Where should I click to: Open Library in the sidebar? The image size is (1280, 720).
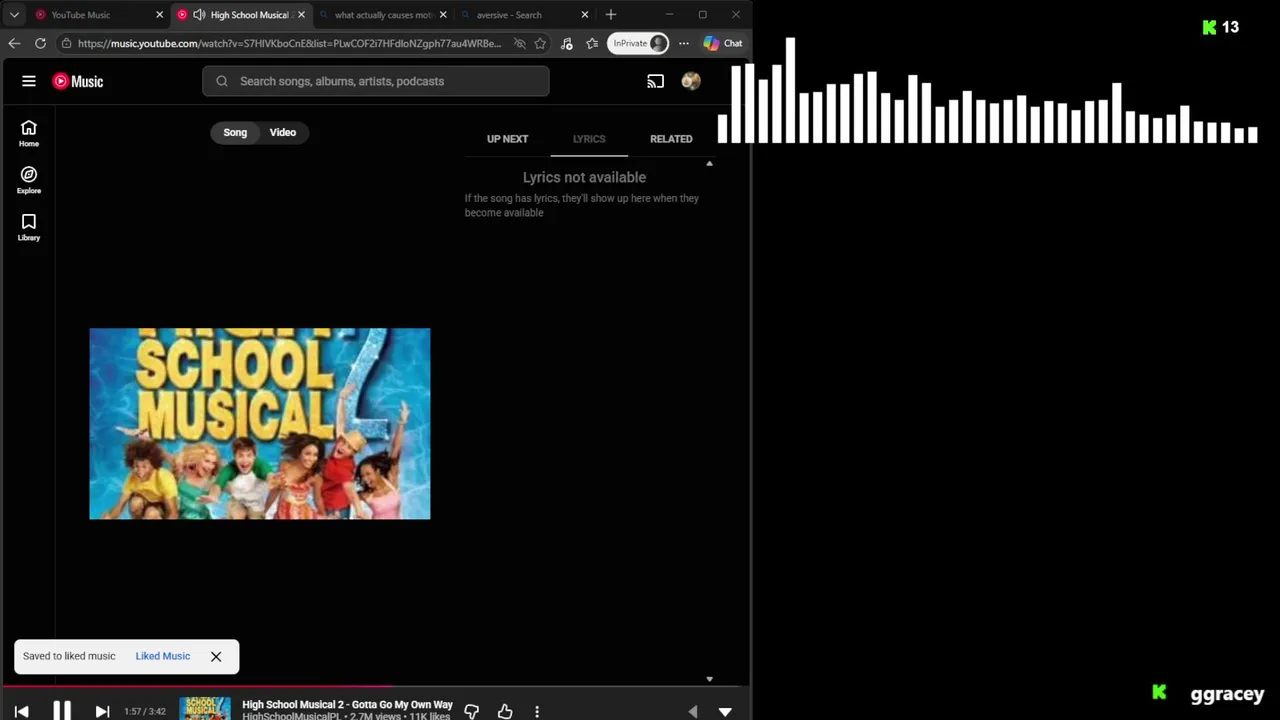tap(29, 227)
